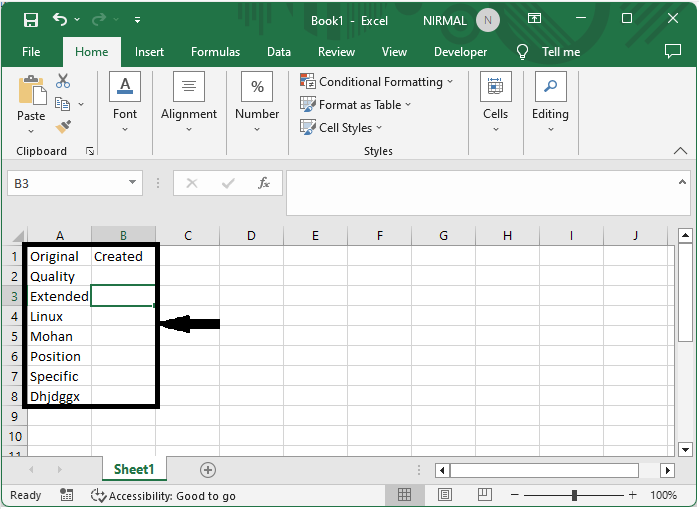The height and width of the screenshot is (509, 699).
Task: Switch to the Home tab
Action: (x=91, y=52)
